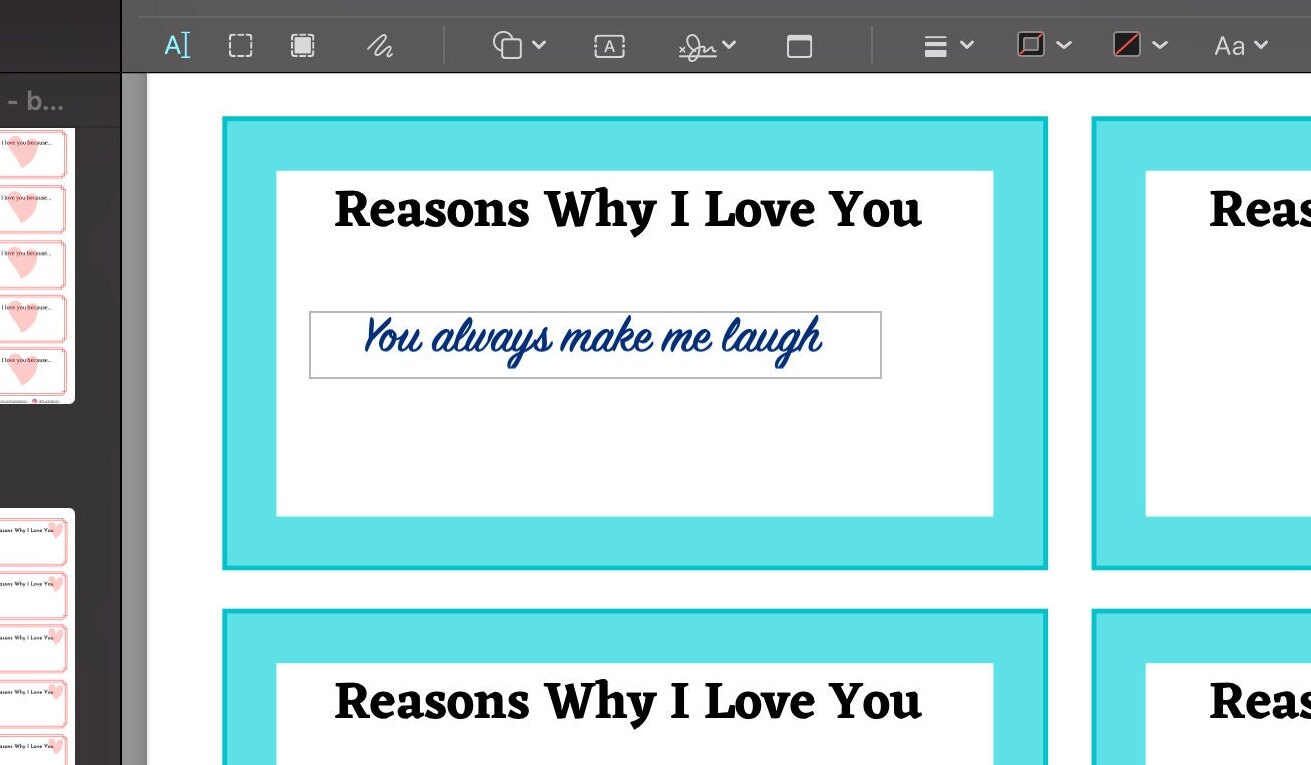Select the Text Selection tool
Screen dimensions: 1311x765
pyautogui.click(x=175, y=45)
